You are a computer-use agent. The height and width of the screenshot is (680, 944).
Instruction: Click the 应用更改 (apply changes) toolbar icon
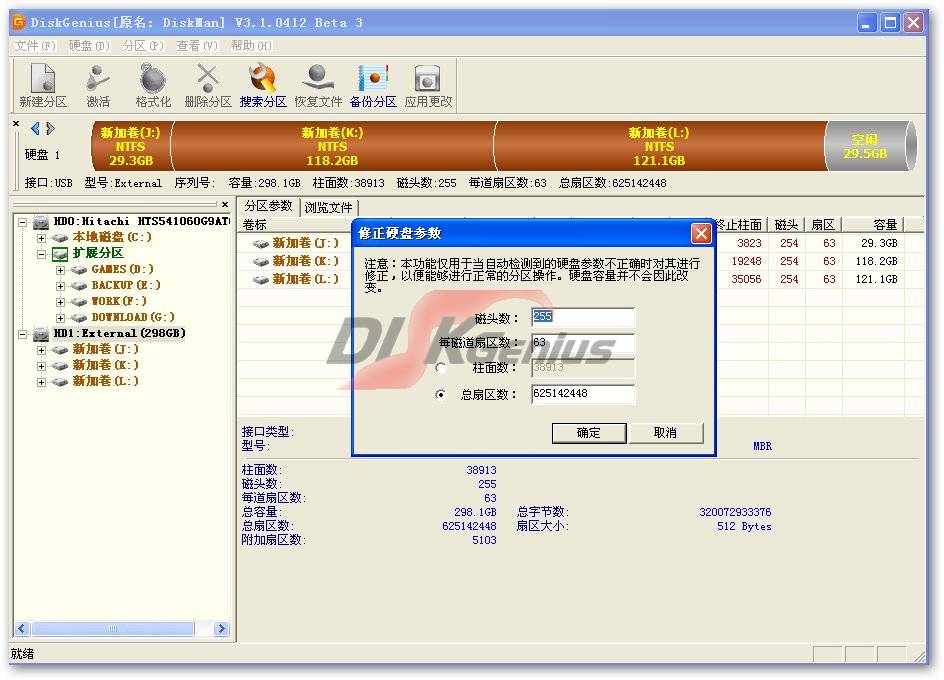click(428, 86)
